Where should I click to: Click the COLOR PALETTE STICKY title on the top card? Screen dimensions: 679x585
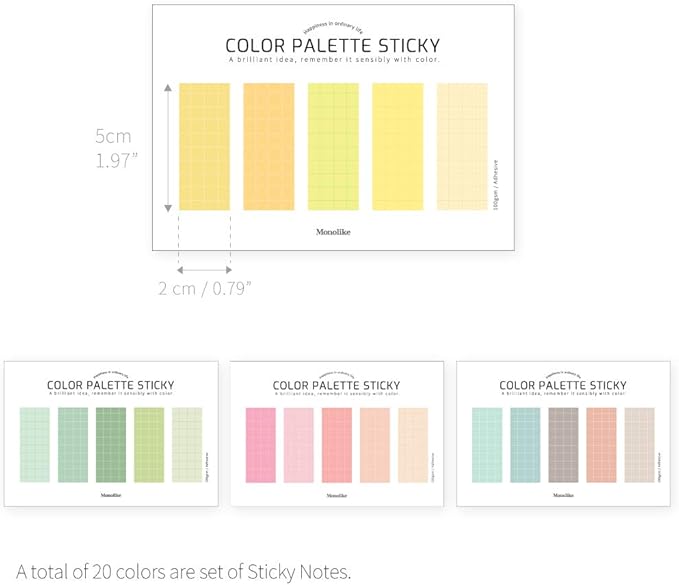[x=333, y=45]
